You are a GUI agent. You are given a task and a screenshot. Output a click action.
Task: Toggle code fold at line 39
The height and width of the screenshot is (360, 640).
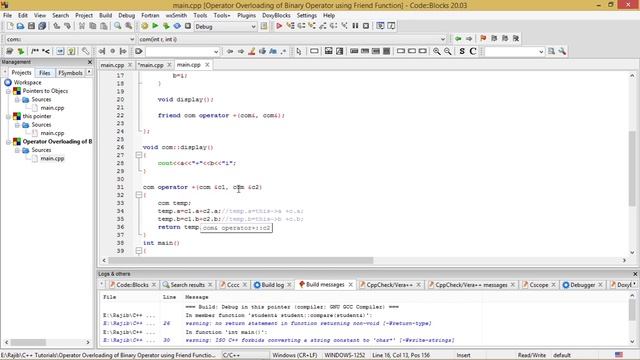(139, 251)
